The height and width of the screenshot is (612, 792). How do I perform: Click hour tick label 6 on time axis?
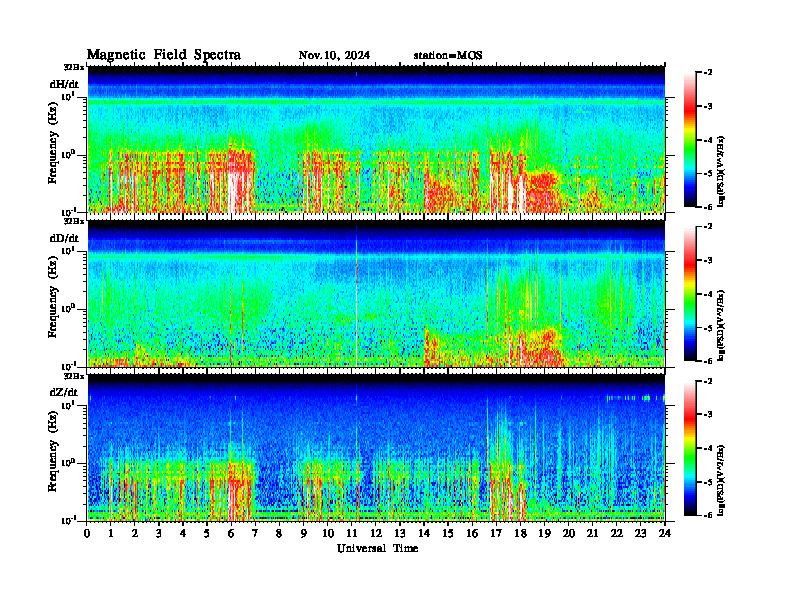click(231, 533)
